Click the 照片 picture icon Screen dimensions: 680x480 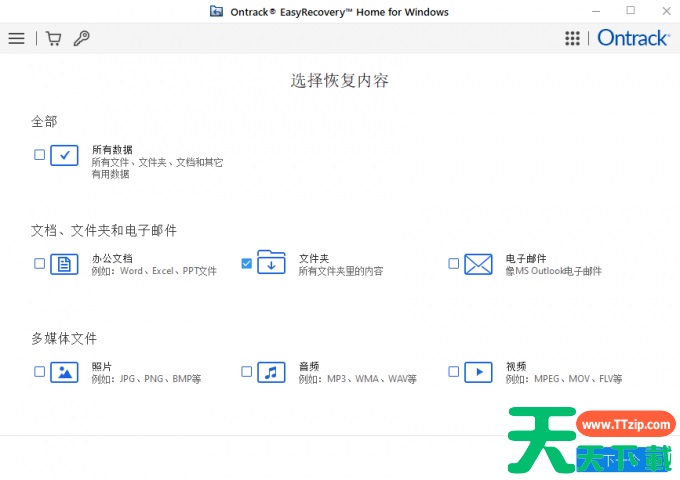click(x=64, y=372)
